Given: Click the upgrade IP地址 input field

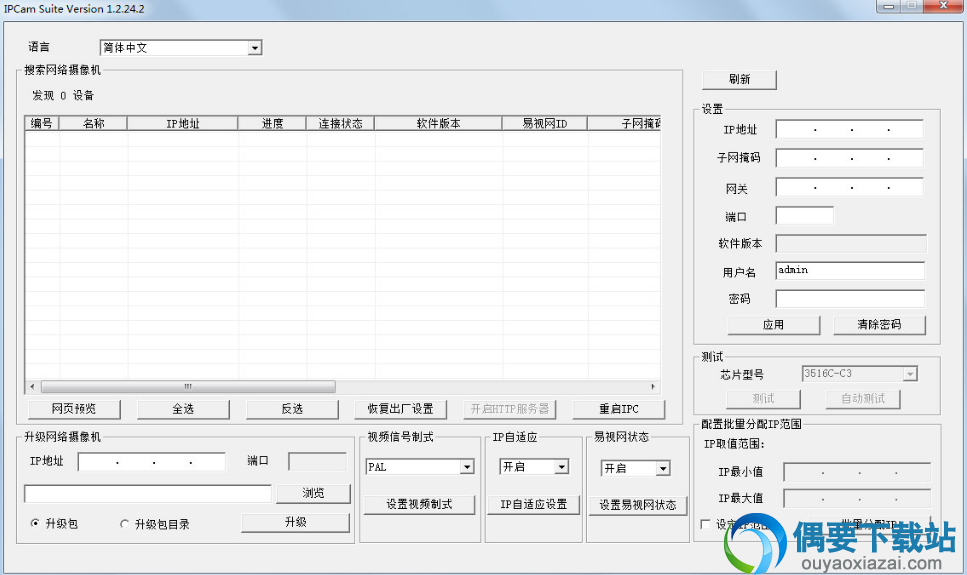Looking at the screenshot, I should tap(152, 461).
